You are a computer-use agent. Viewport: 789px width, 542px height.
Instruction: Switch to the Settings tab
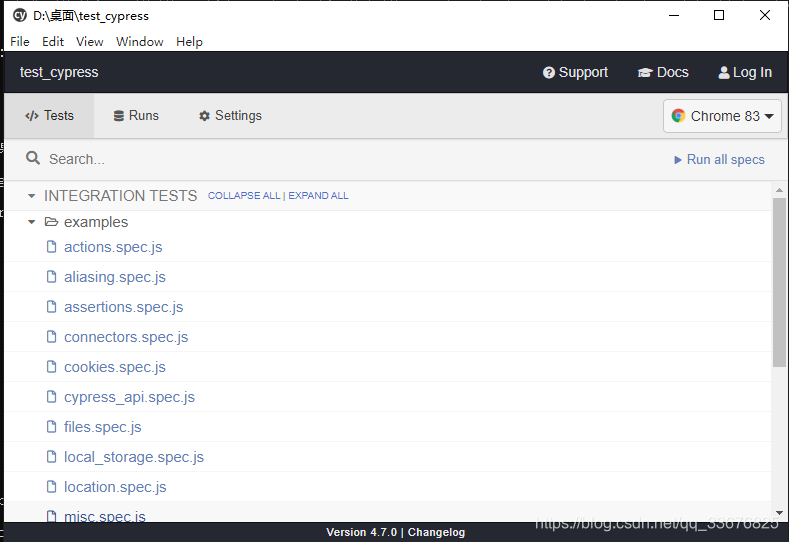230,116
